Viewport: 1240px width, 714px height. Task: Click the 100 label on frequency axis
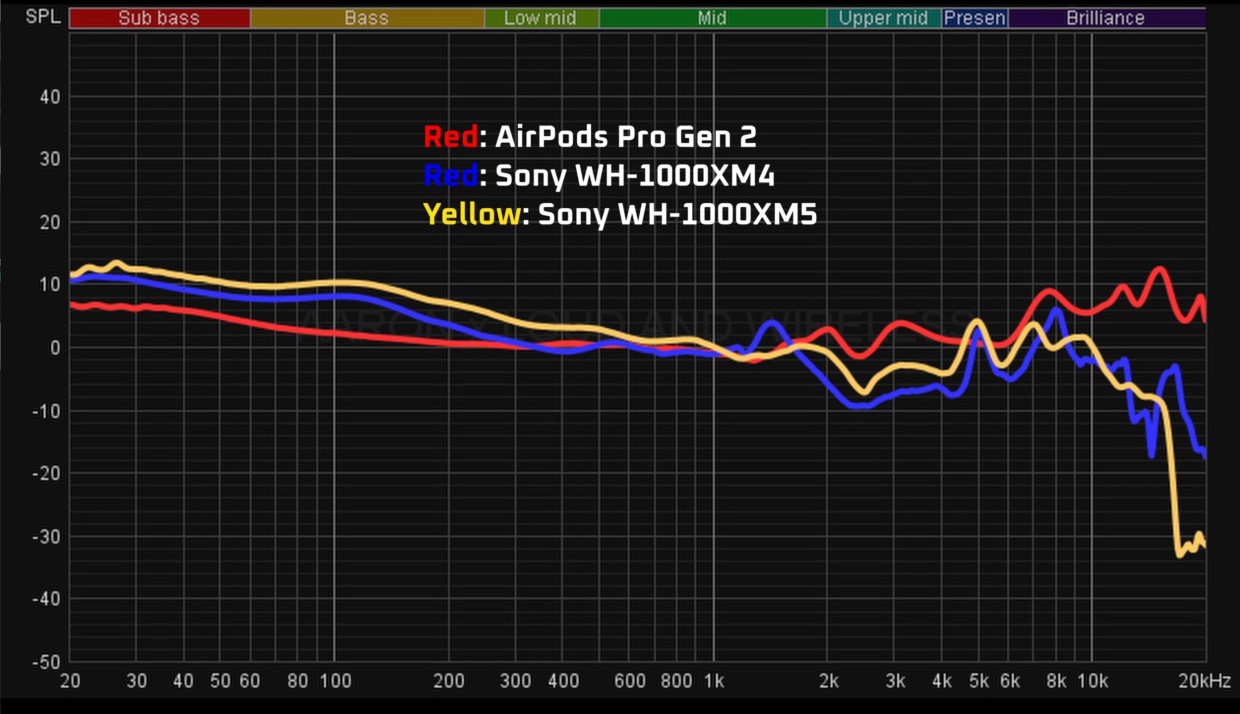point(335,681)
